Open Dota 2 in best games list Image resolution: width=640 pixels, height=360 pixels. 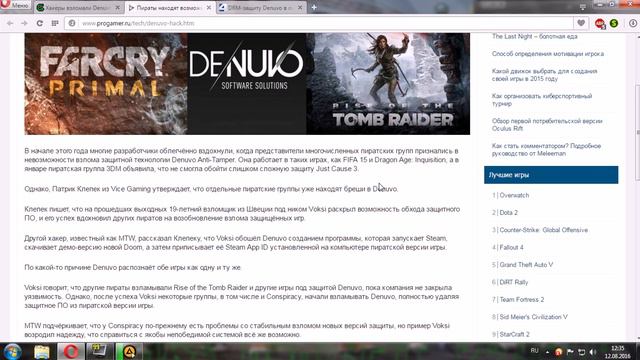point(508,212)
